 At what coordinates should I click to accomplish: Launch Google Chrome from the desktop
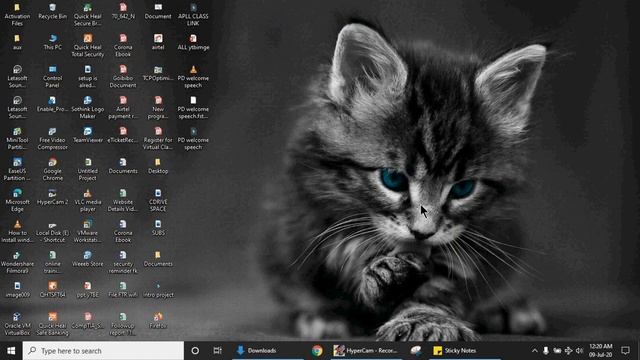click(53, 169)
